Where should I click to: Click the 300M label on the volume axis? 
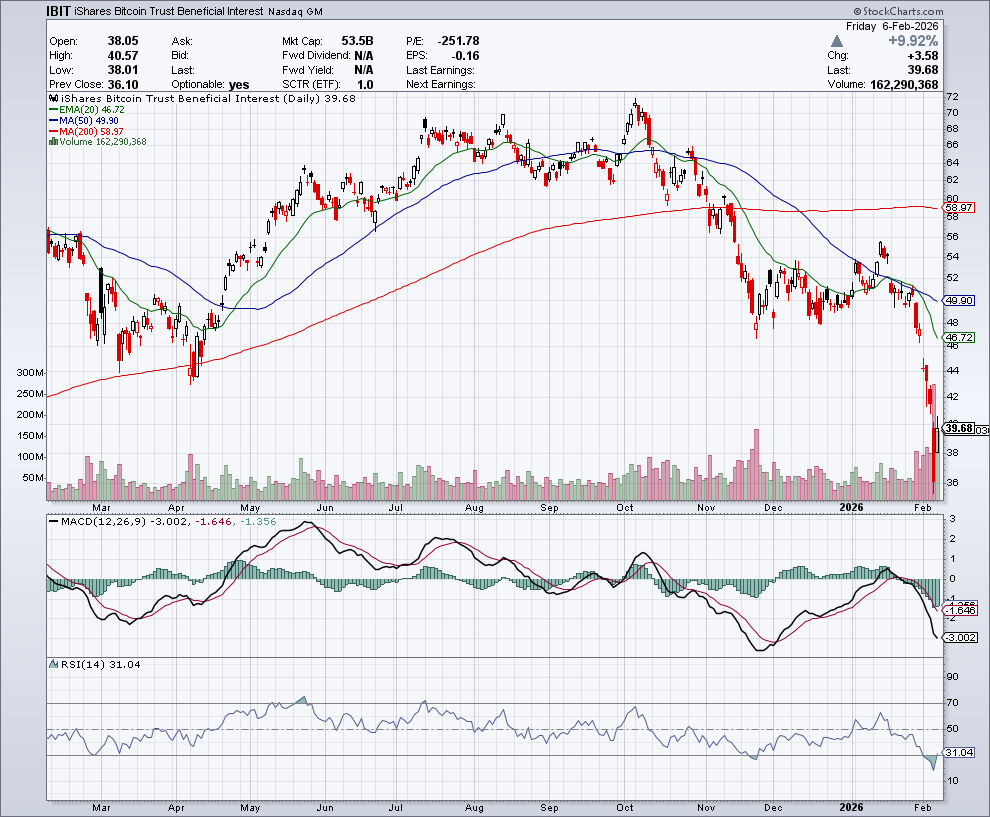pos(30,373)
